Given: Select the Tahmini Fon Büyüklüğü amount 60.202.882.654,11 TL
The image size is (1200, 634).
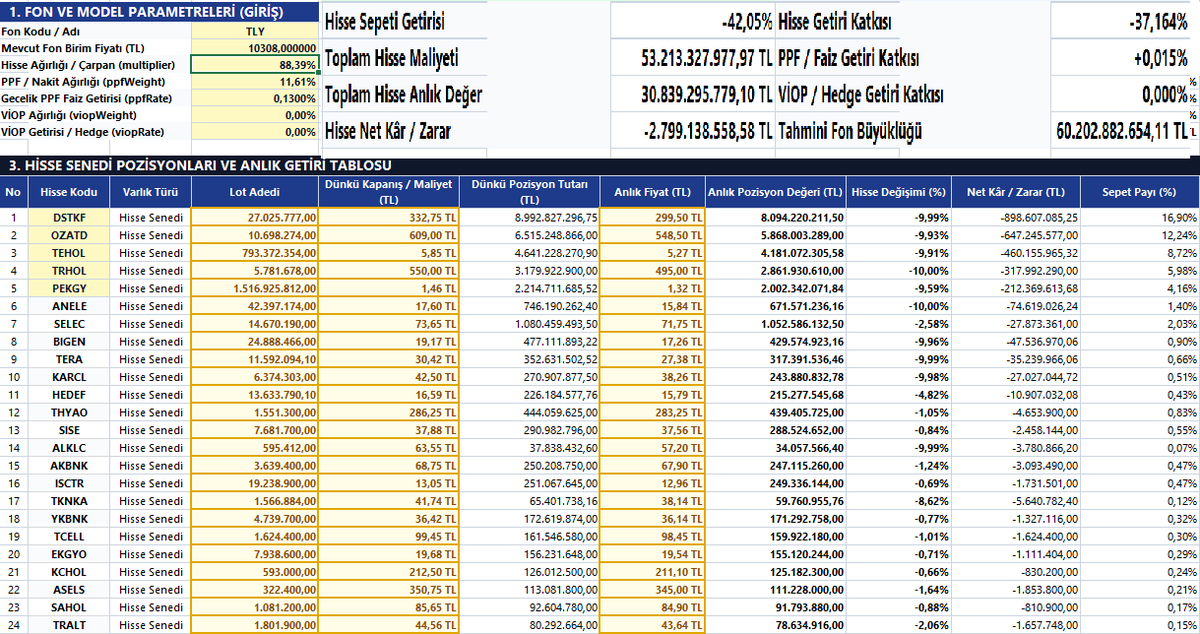Looking at the screenshot, I should 1120,131.
